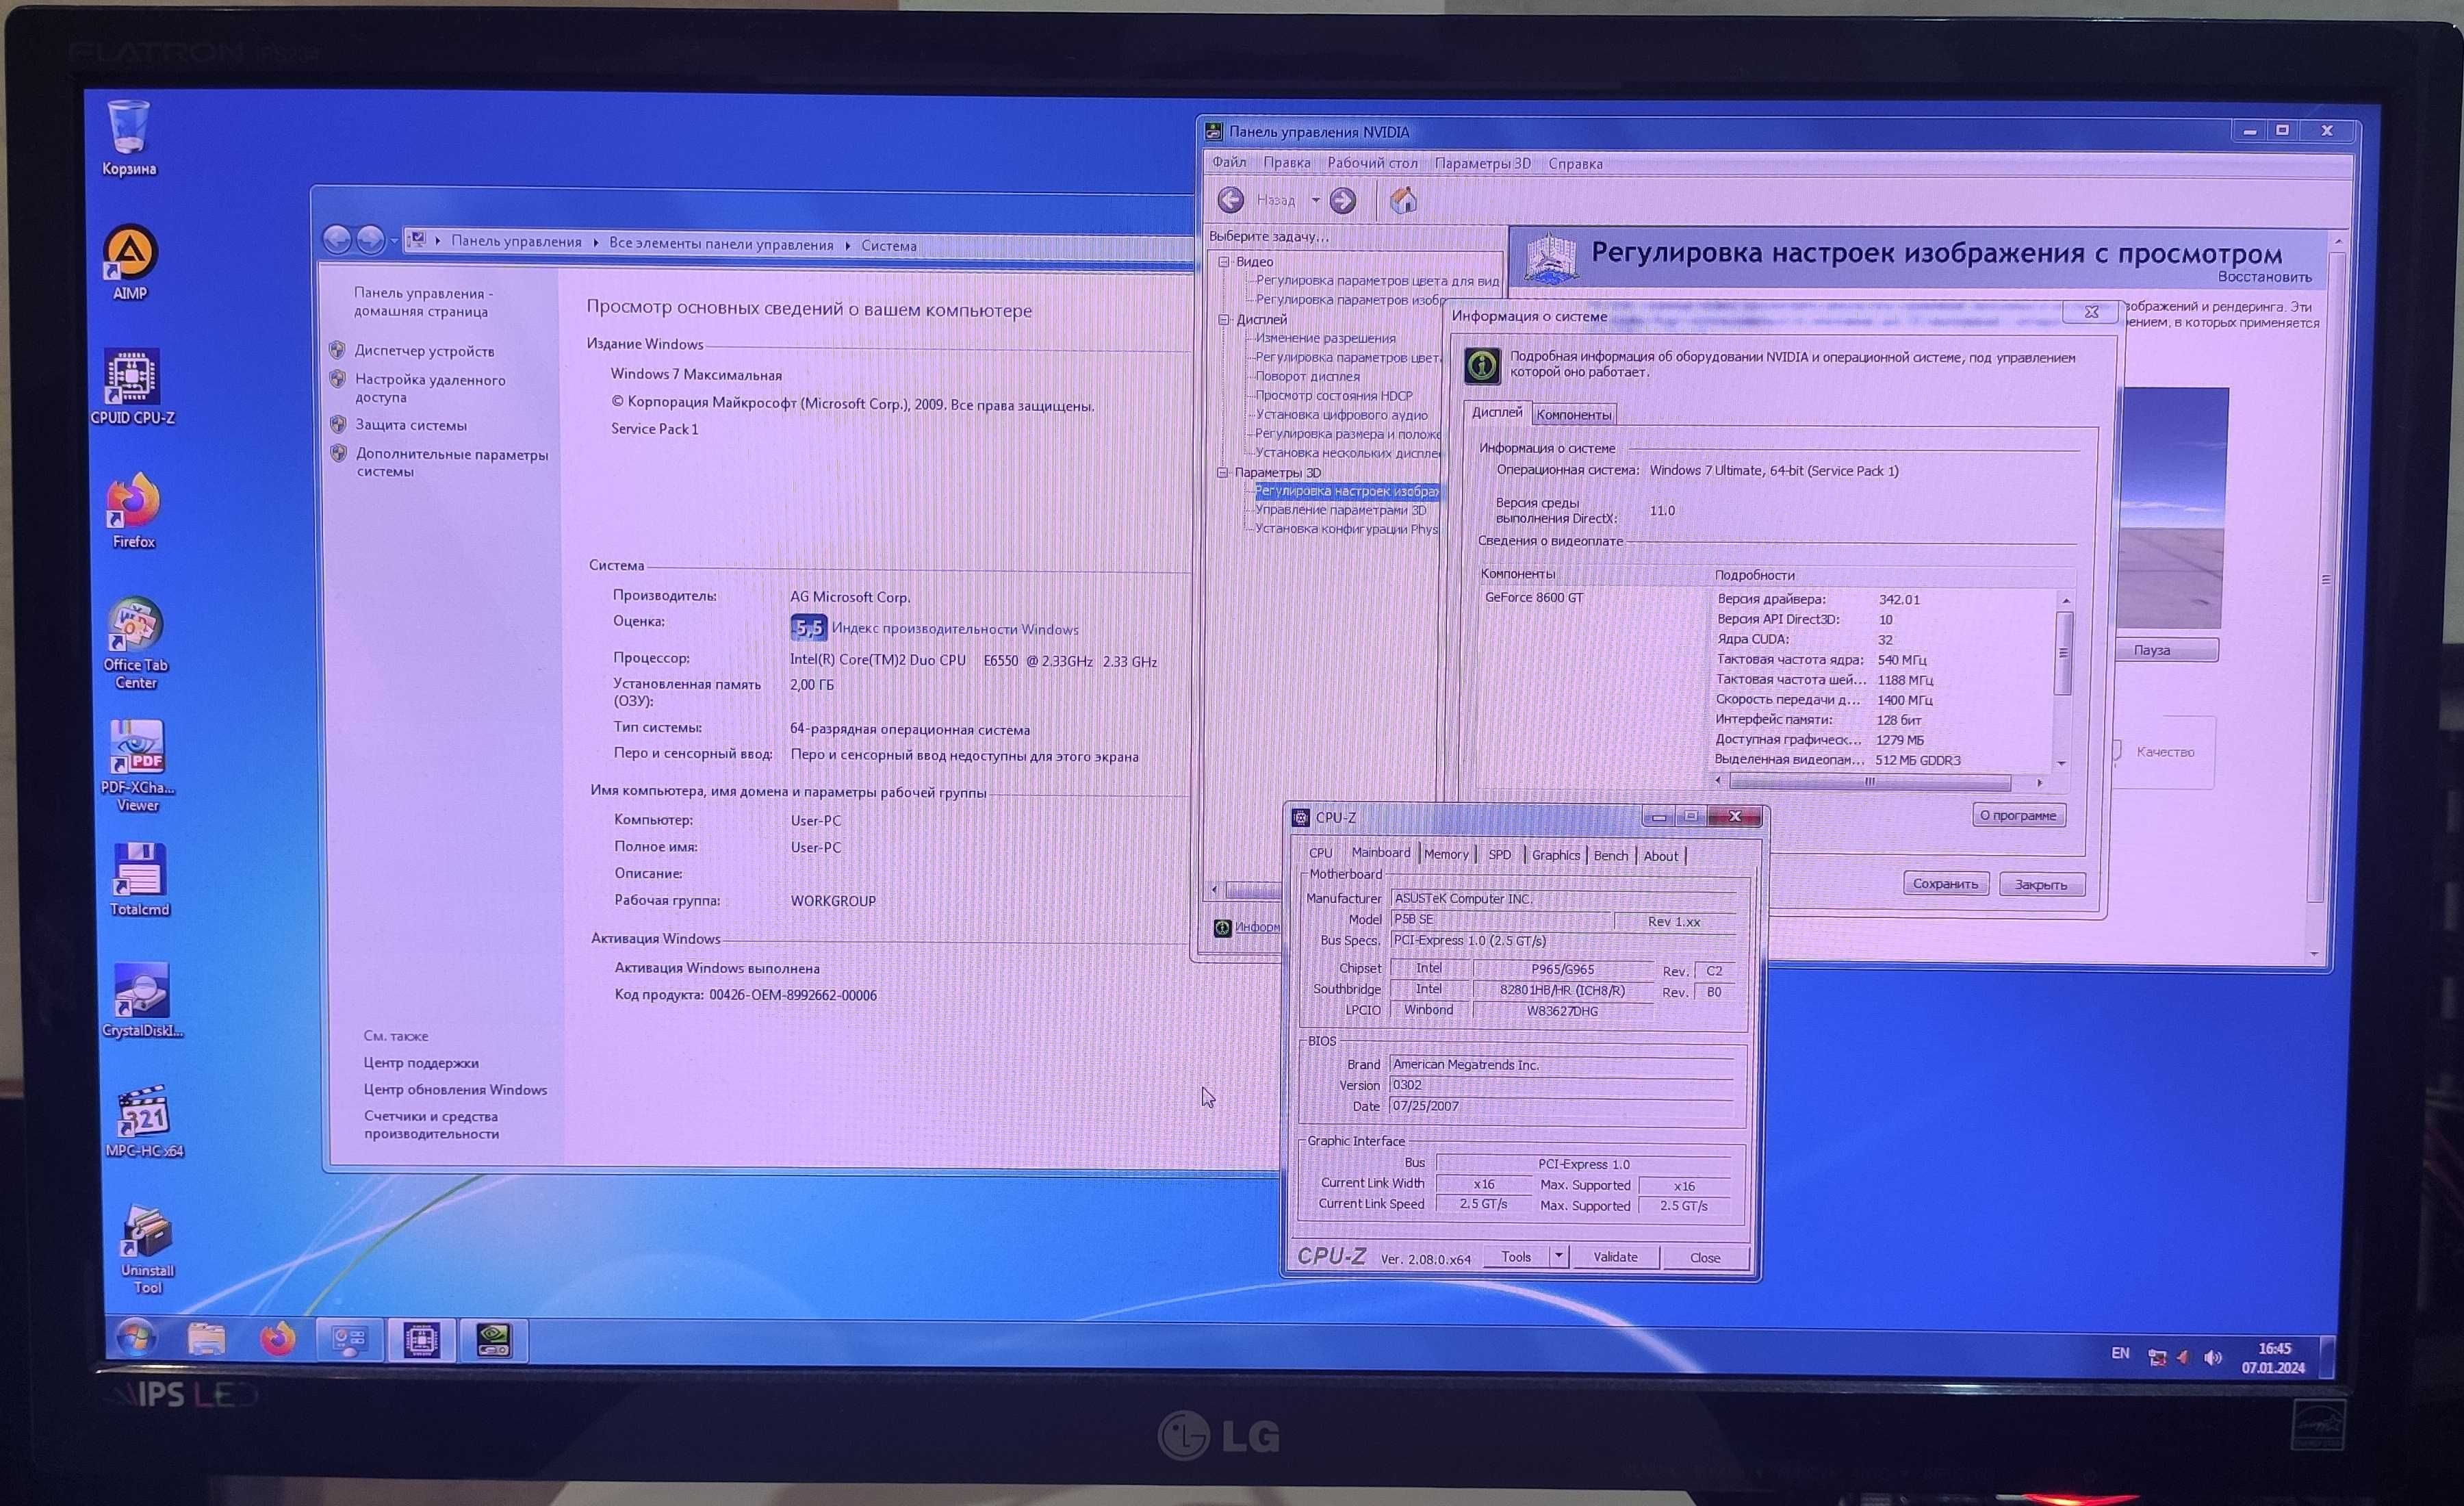Open SPD tab in CPU-Z

tap(1499, 855)
